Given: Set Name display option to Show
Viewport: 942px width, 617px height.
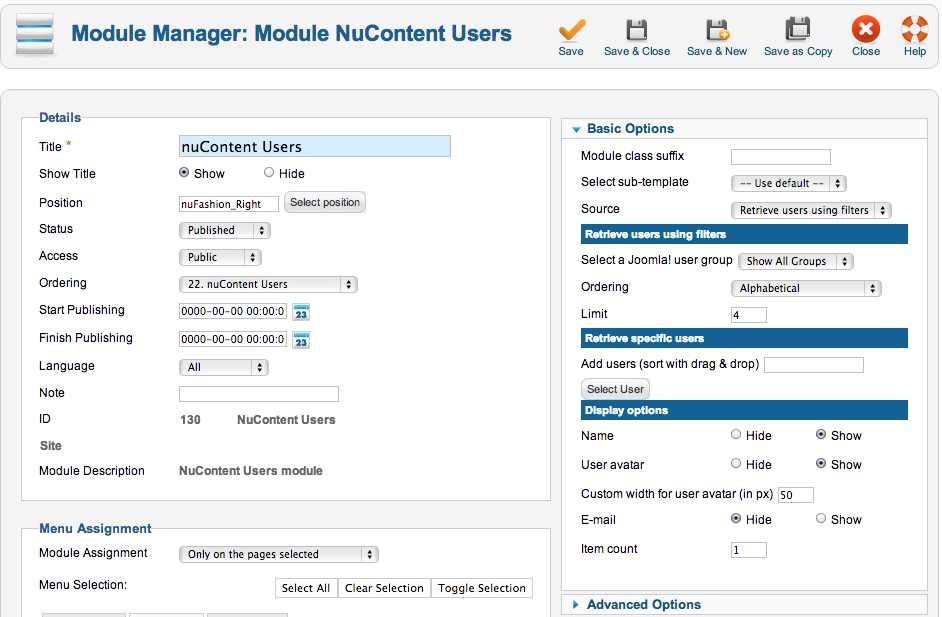Looking at the screenshot, I should [x=821, y=434].
